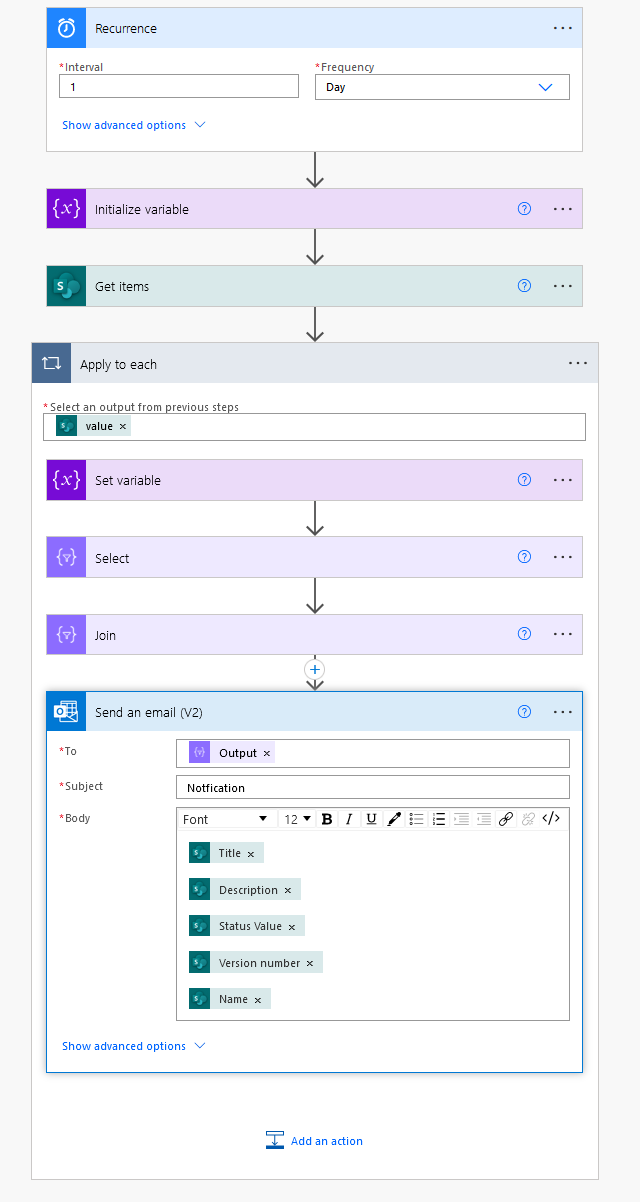The image size is (640, 1202).
Task: Insert a numbered list in body
Action: 439,819
